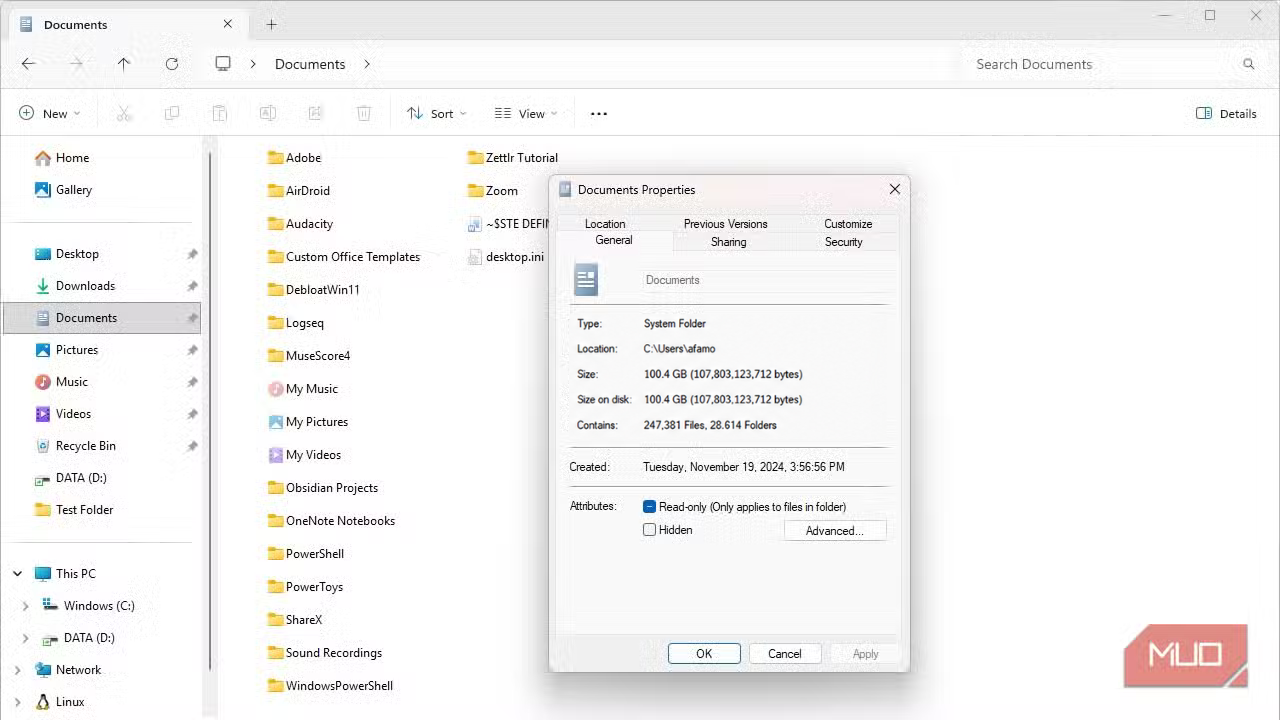Open the New dropdown menu
1280x720 pixels.
point(50,114)
